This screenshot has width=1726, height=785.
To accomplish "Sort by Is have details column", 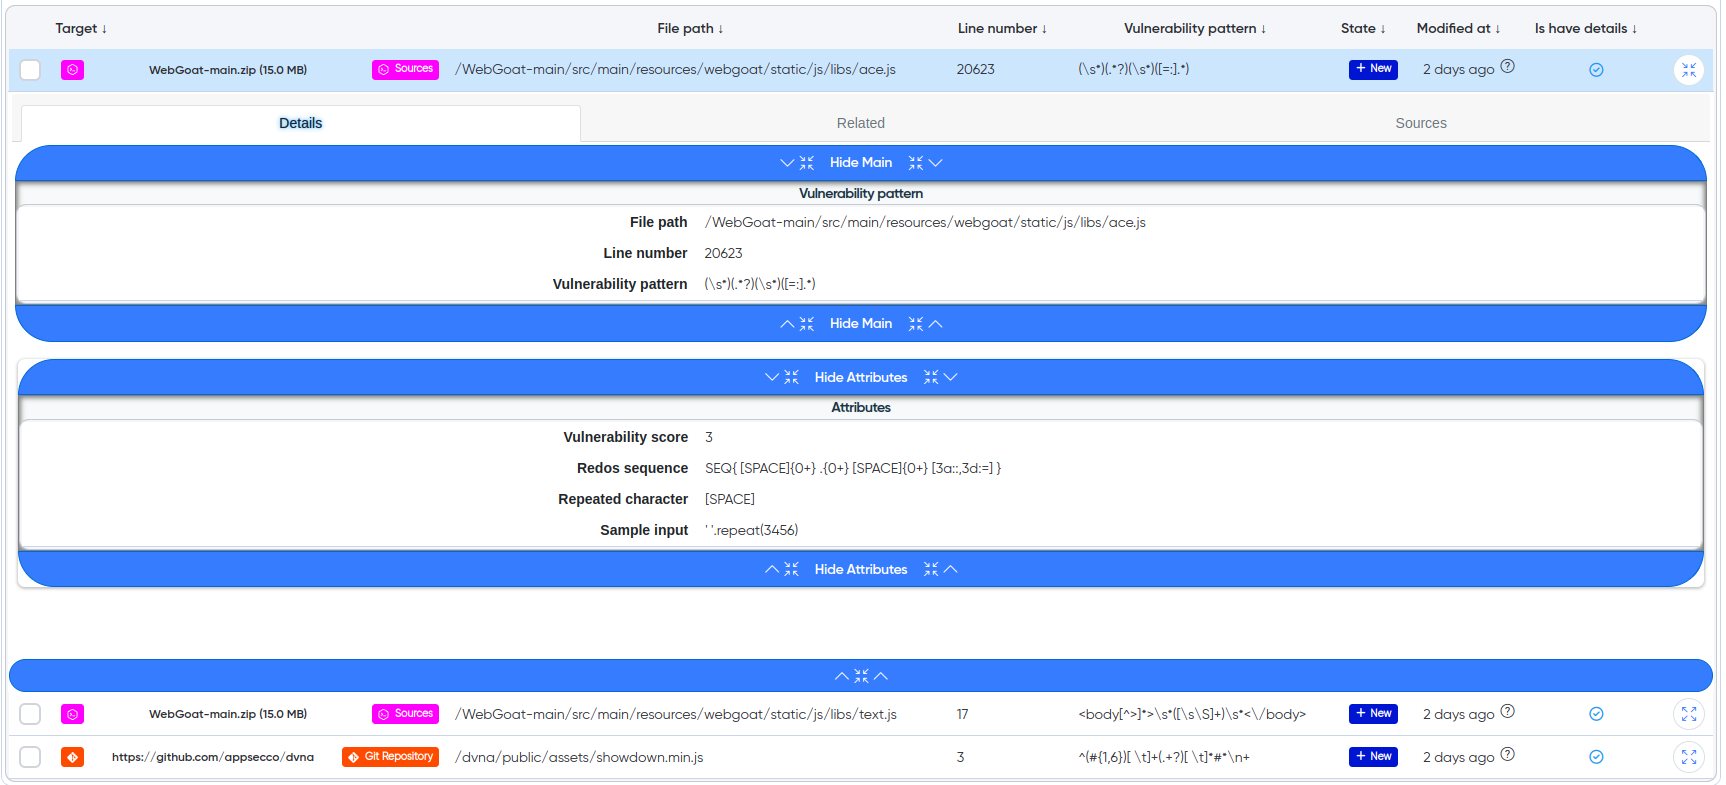I will [1586, 28].
